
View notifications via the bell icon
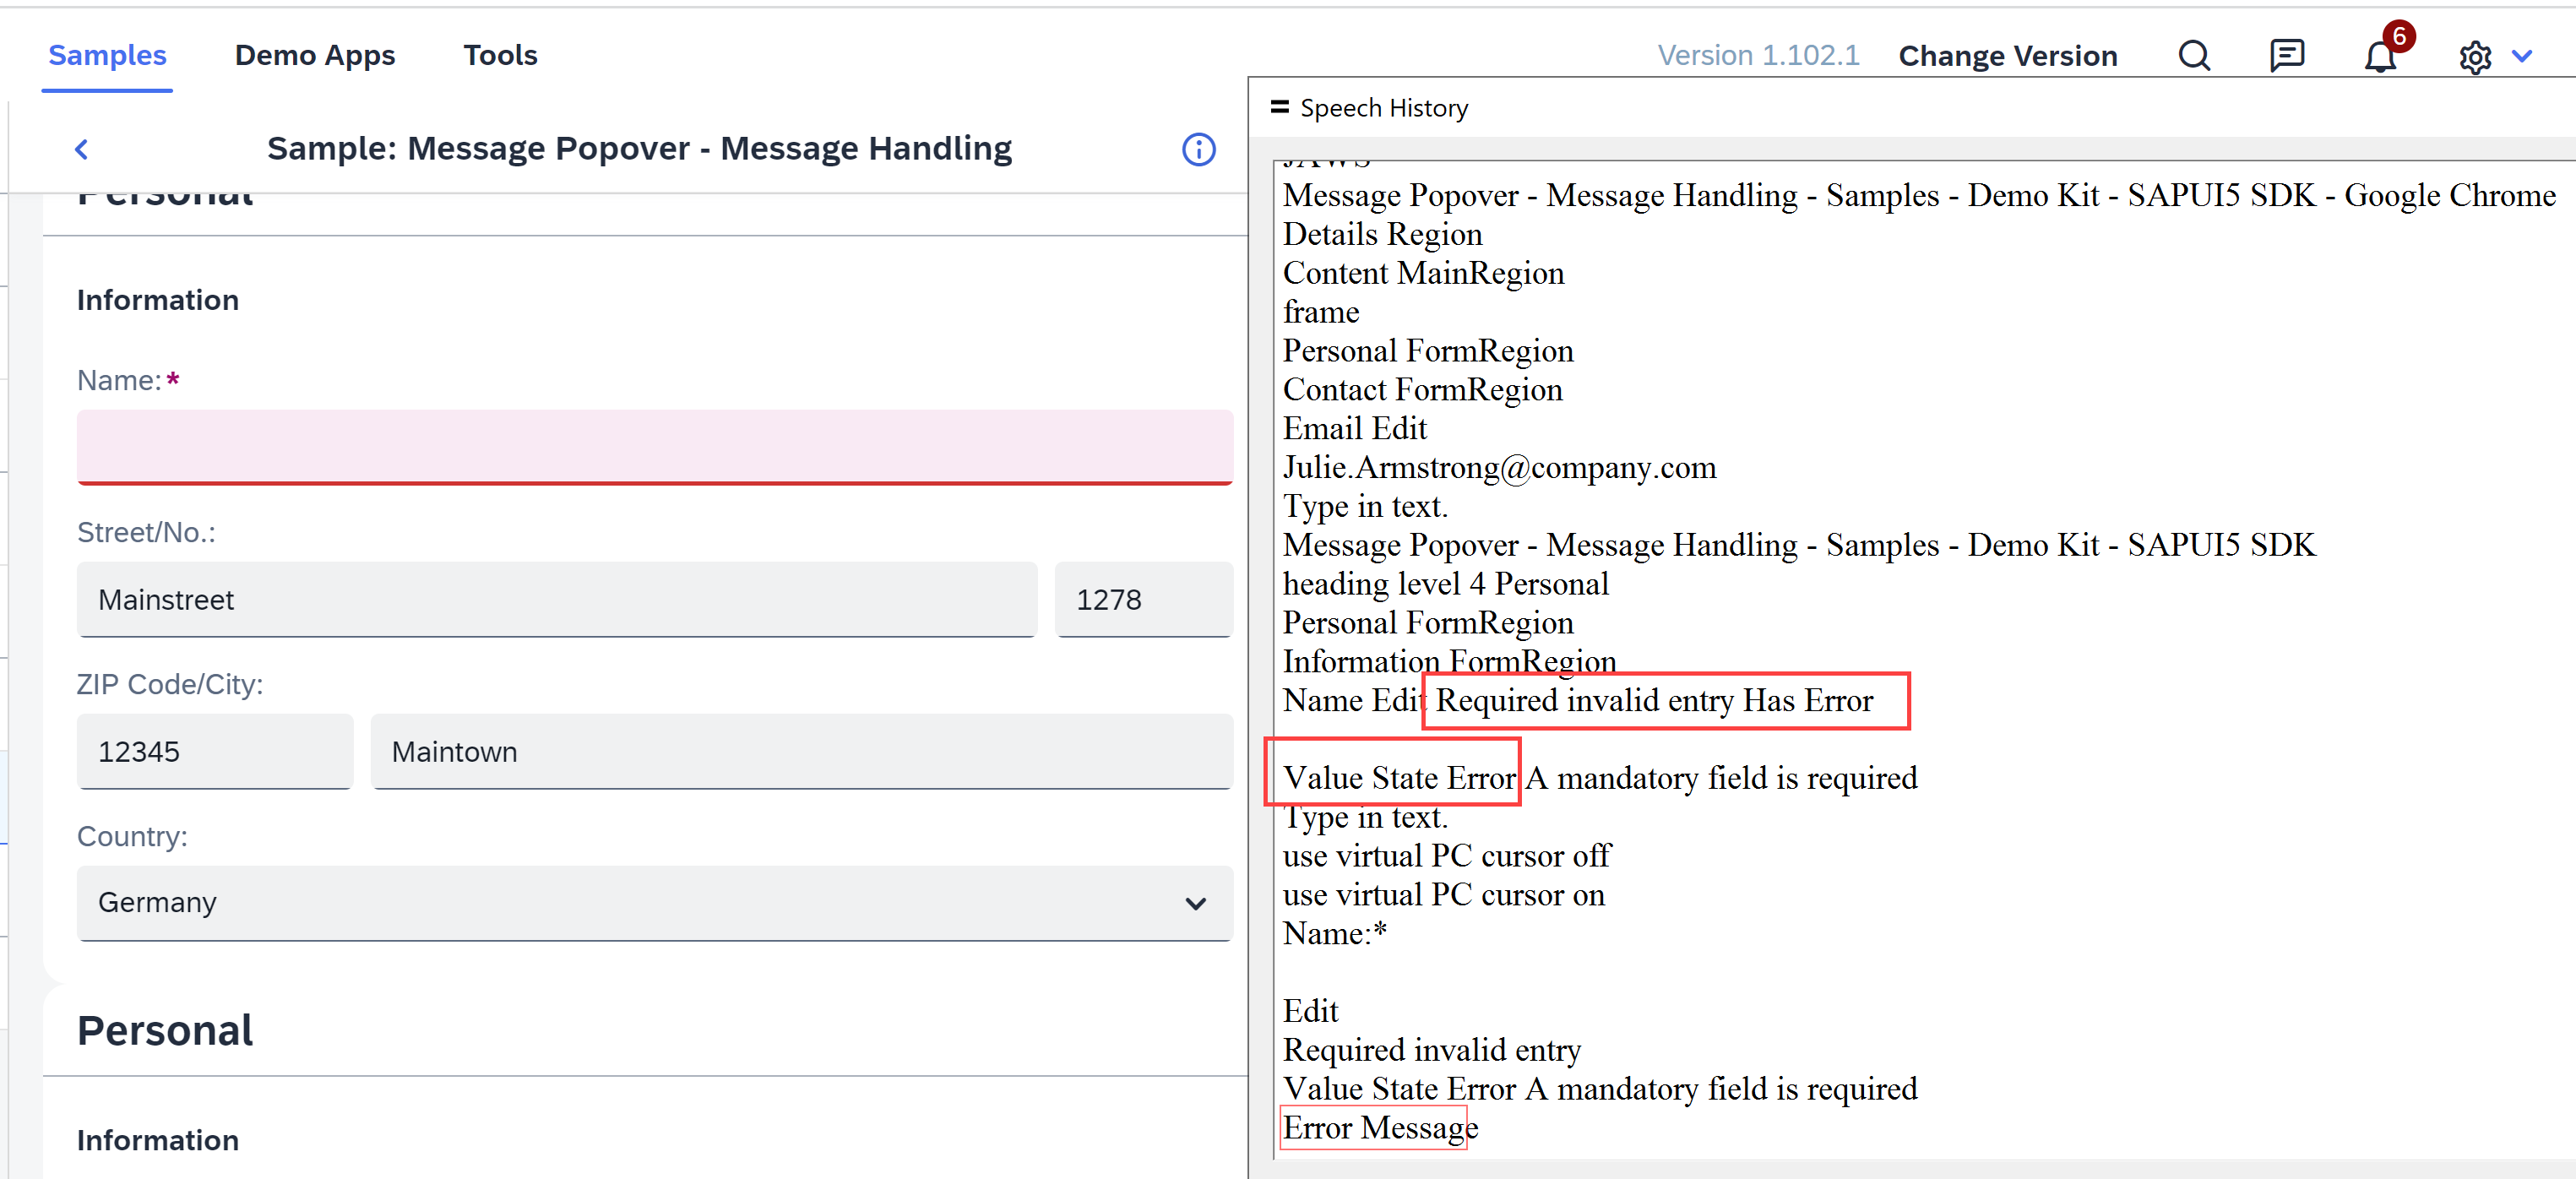tap(2381, 55)
